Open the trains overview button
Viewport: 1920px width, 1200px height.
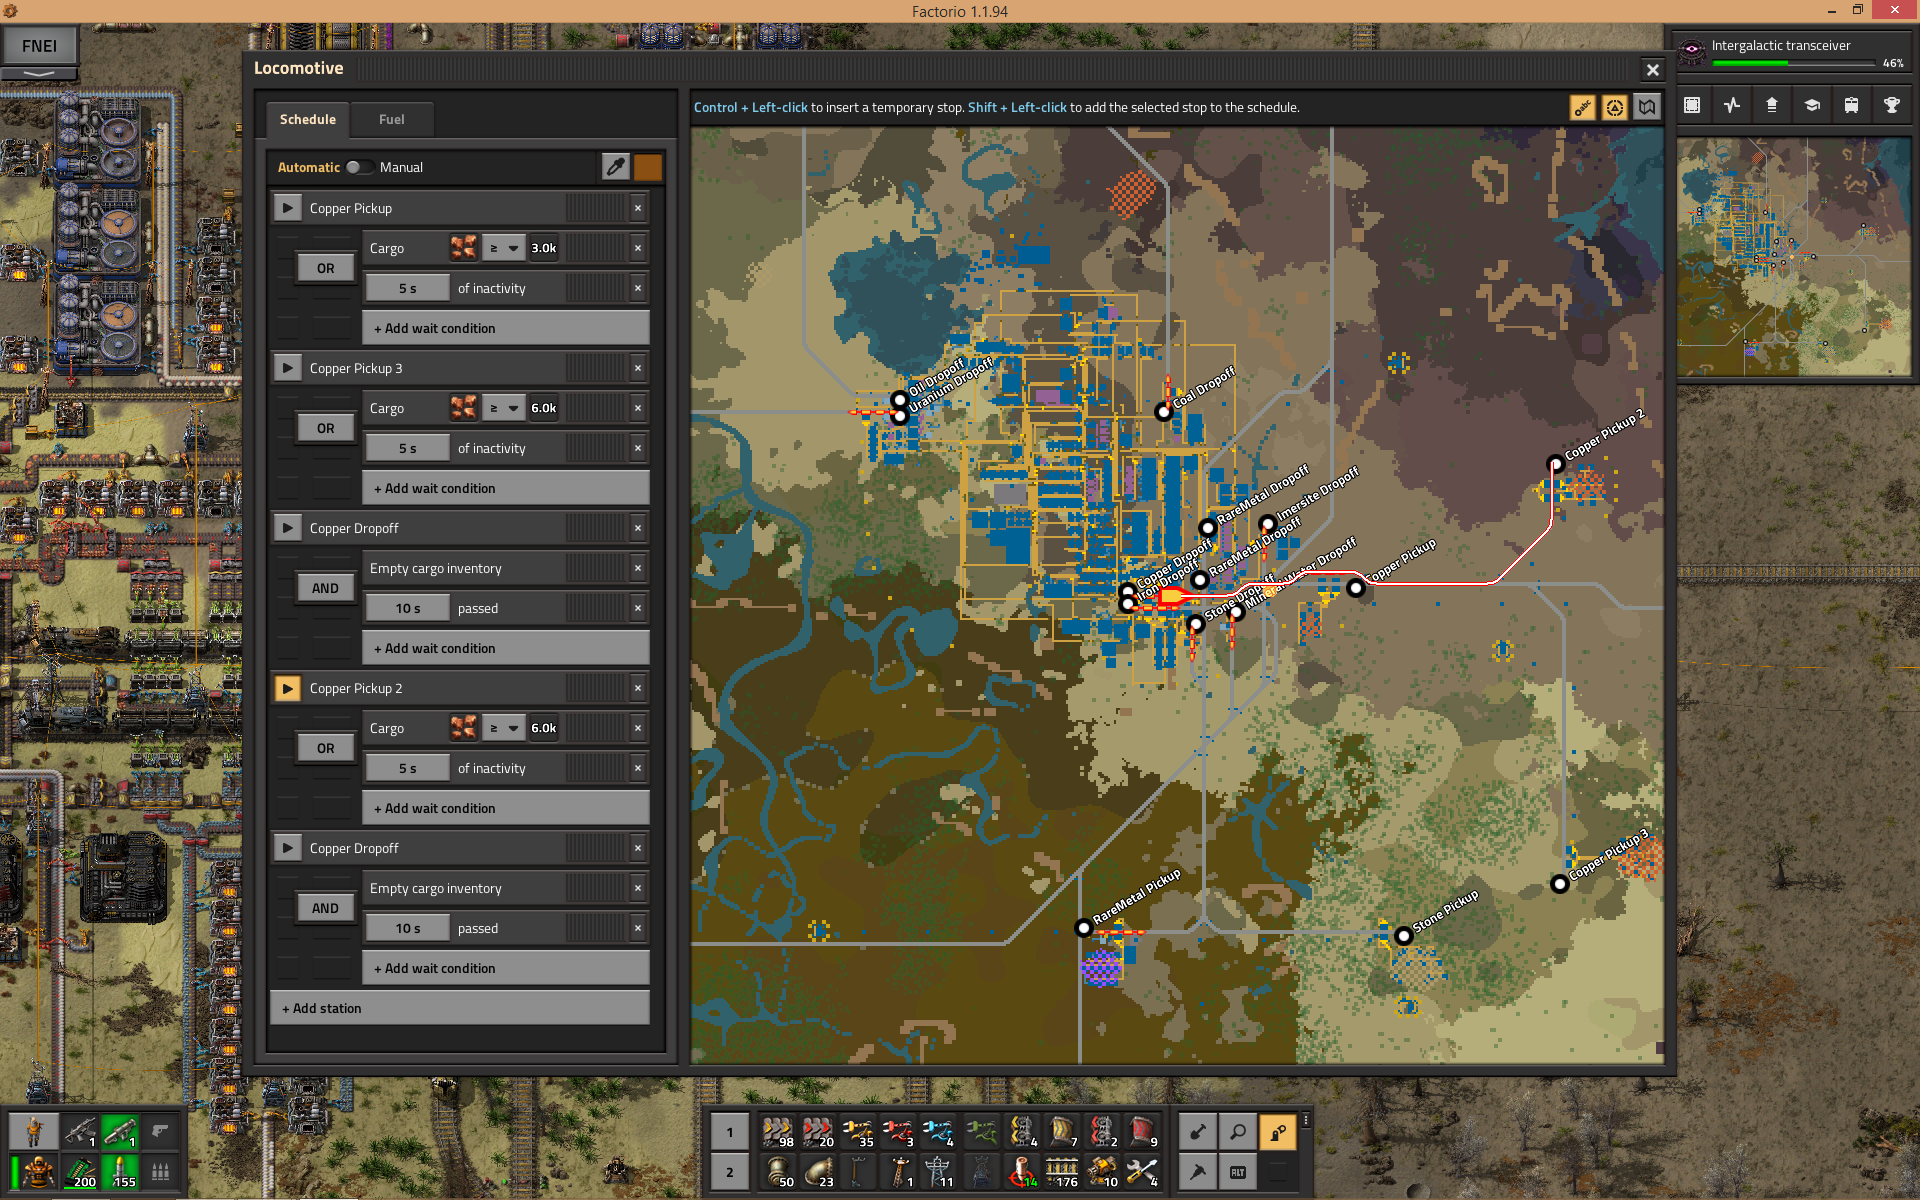1852,105
